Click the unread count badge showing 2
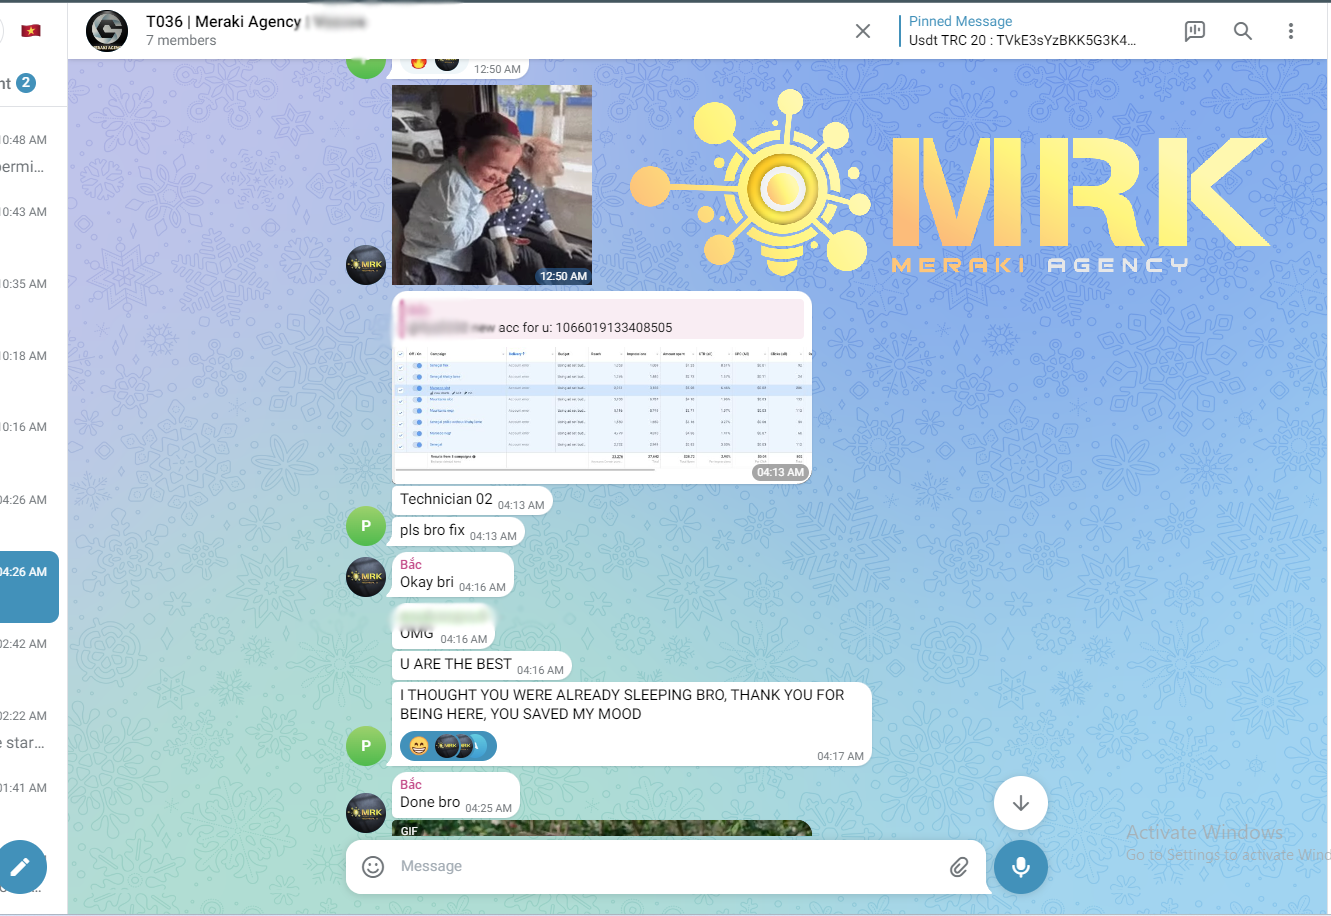The width and height of the screenshot is (1331, 916). 26,83
